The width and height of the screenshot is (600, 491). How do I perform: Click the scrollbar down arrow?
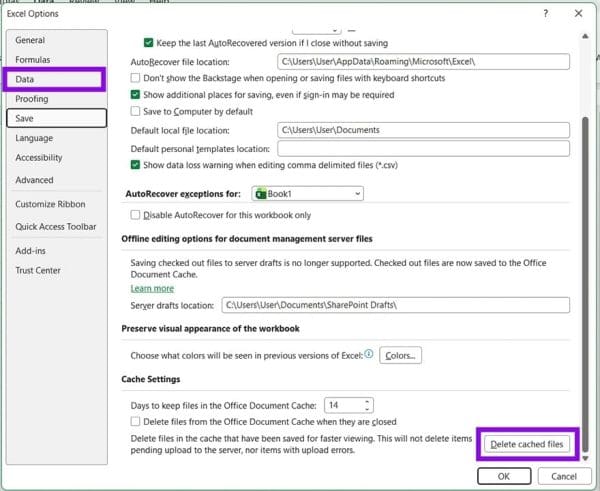click(585, 458)
